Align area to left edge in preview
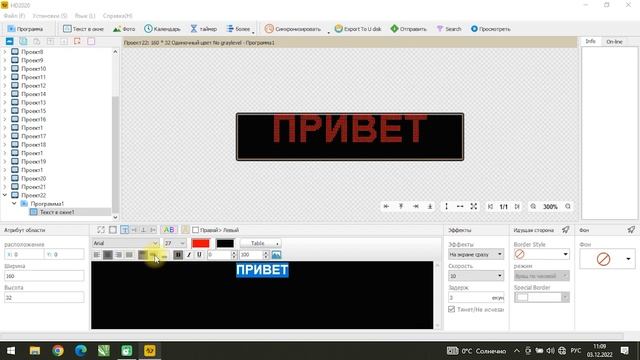 (x=386, y=207)
